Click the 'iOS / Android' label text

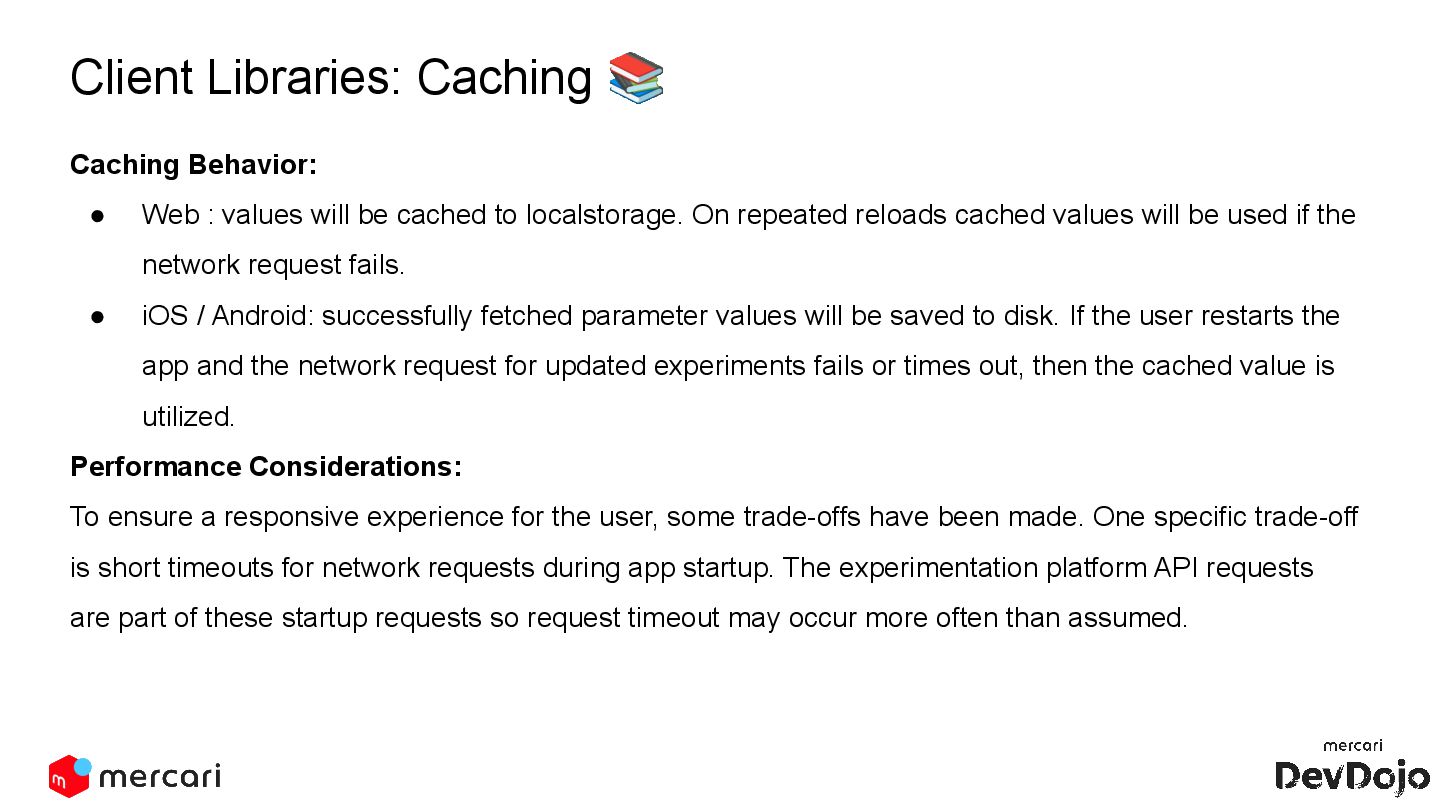(227, 316)
